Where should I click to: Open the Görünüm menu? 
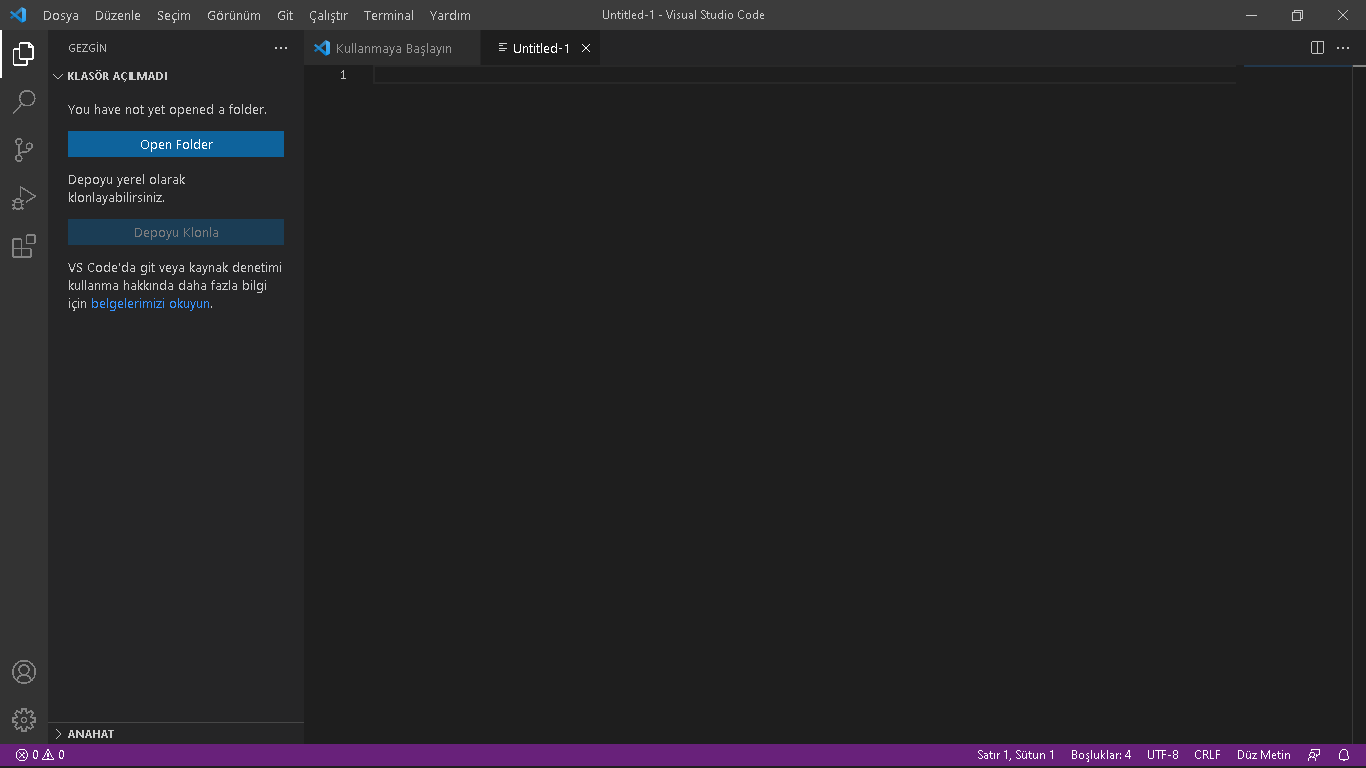coord(234,15)
